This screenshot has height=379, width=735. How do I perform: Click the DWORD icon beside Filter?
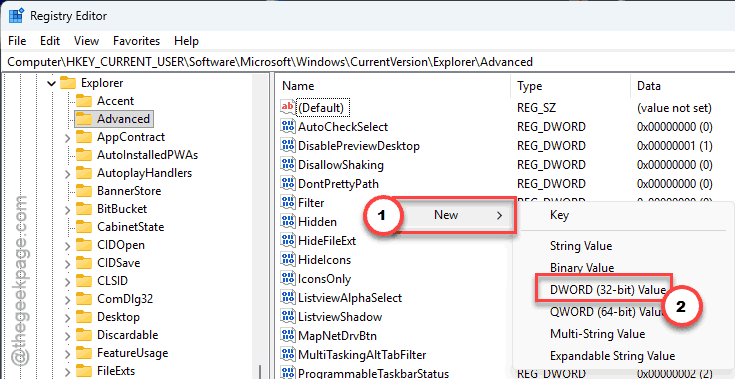point(287,202)
